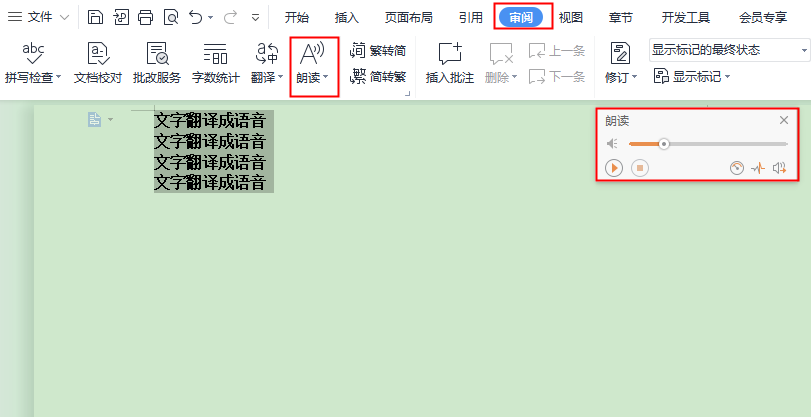Screen dimensions: 811x417
Task: Click the save document icon
Action: (x=95, y=17)
